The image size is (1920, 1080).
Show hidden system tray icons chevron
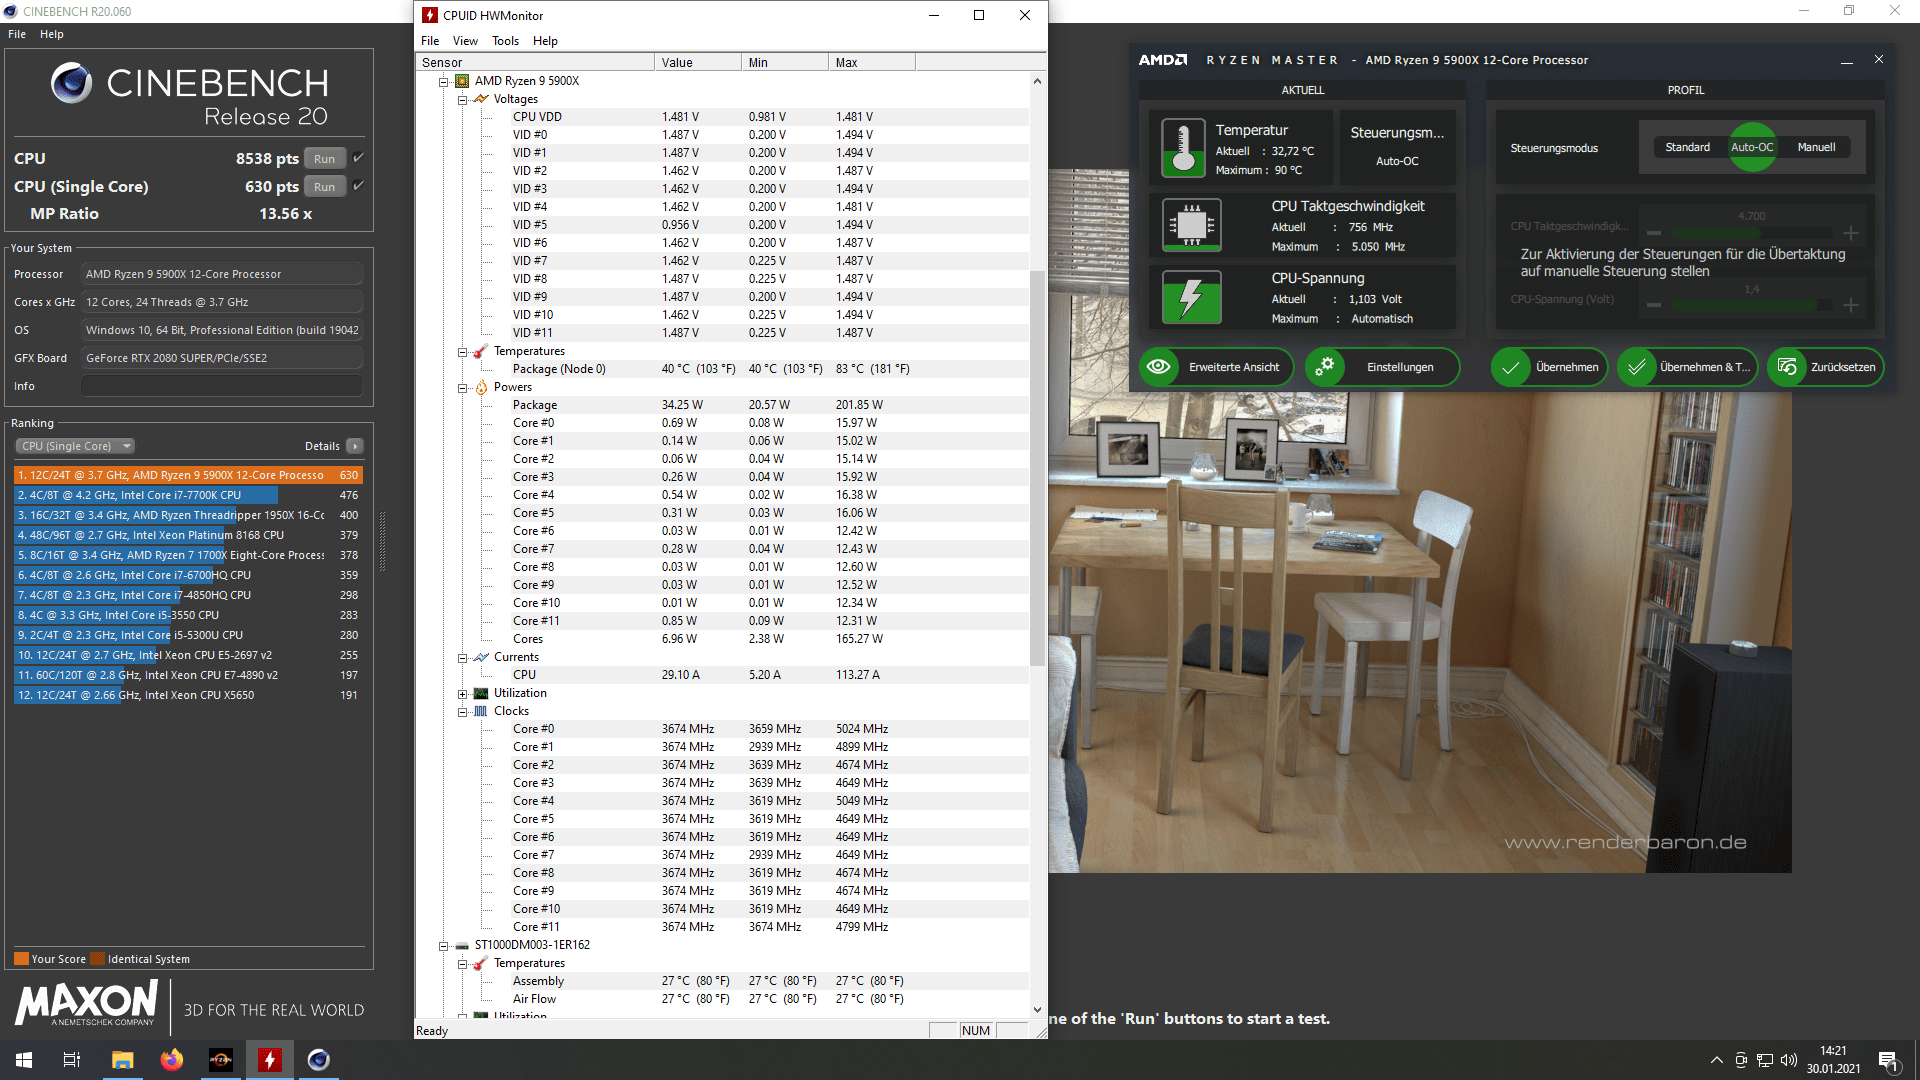(x=1716, y=1060)
